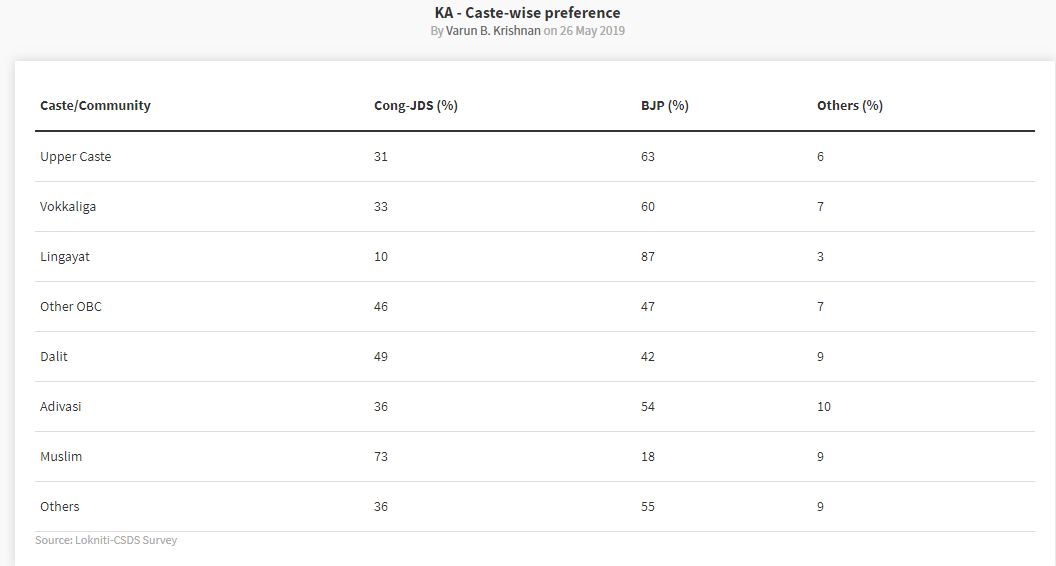Select the Lingayat row label
The width and height of the screenshot is (1056, 566).
[65, 257]
